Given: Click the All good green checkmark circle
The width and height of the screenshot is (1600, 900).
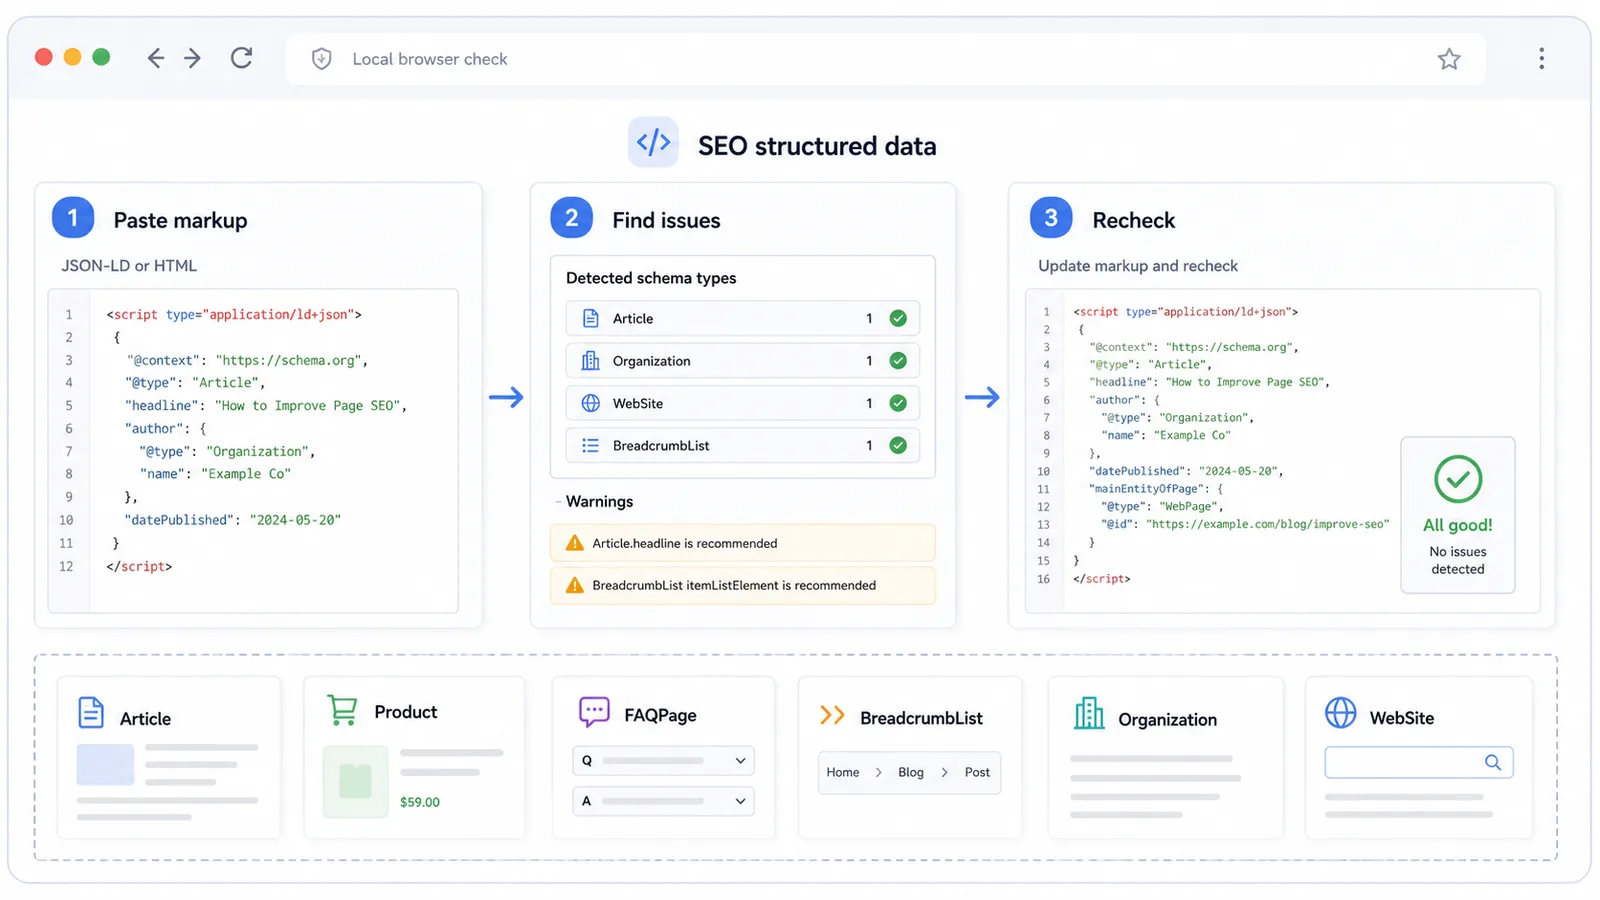Looking at the screenshot, I should (x=1458, y=479).
